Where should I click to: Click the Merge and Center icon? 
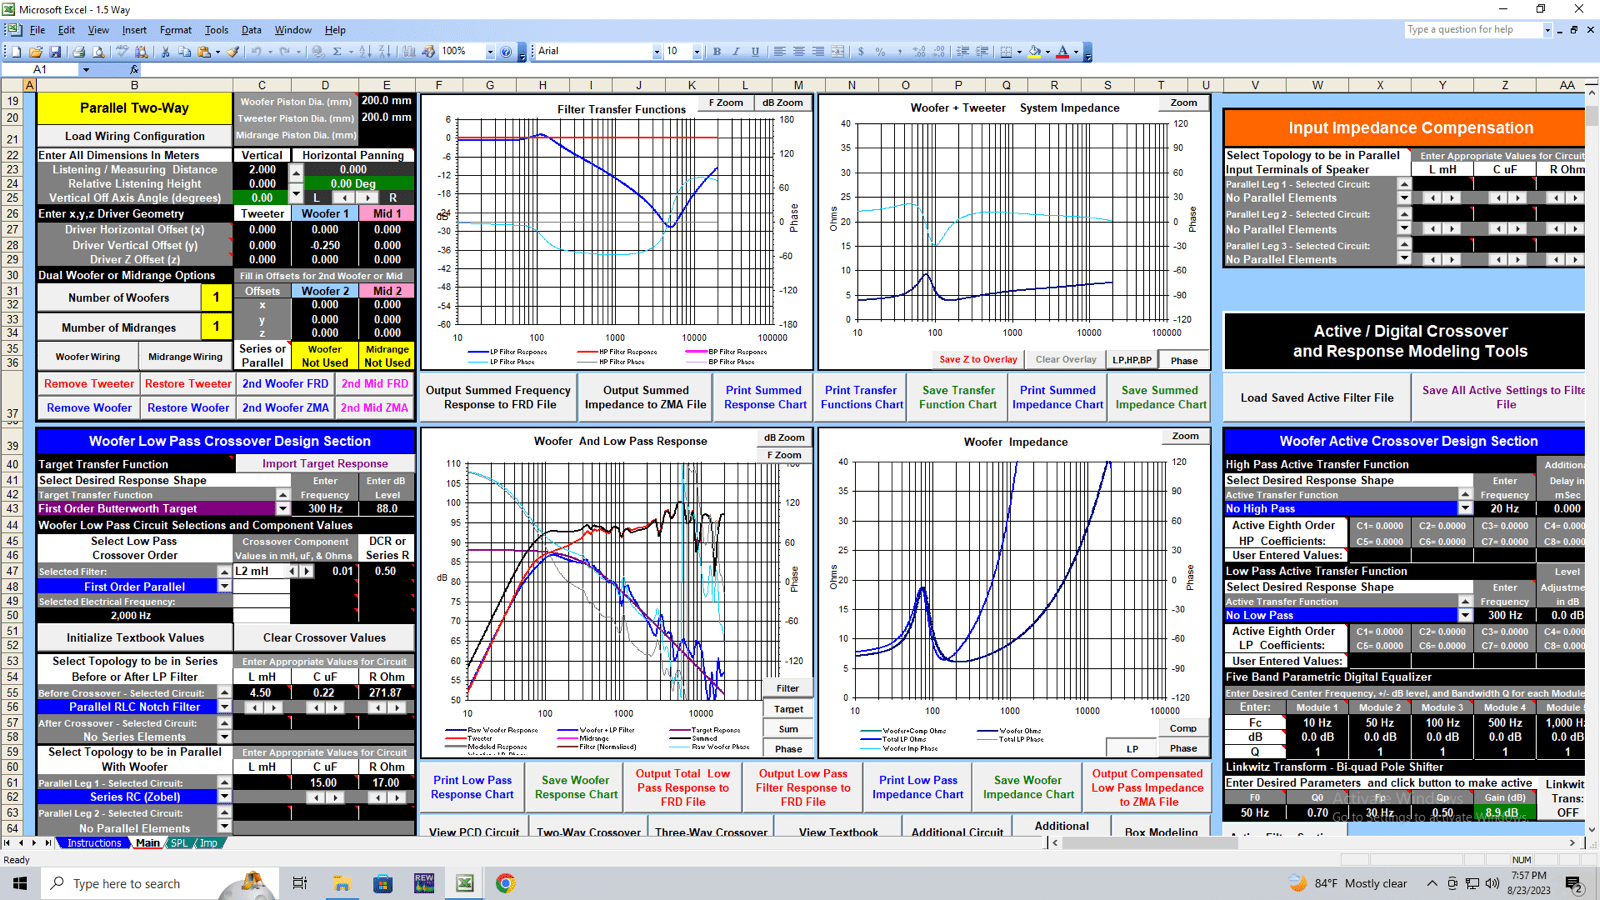pos(838,51)
